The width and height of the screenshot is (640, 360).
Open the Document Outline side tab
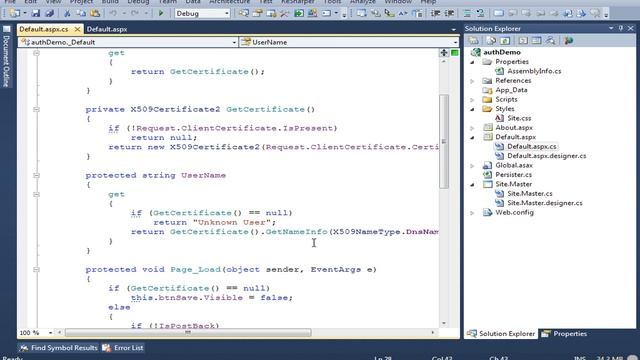coord(6,57)
